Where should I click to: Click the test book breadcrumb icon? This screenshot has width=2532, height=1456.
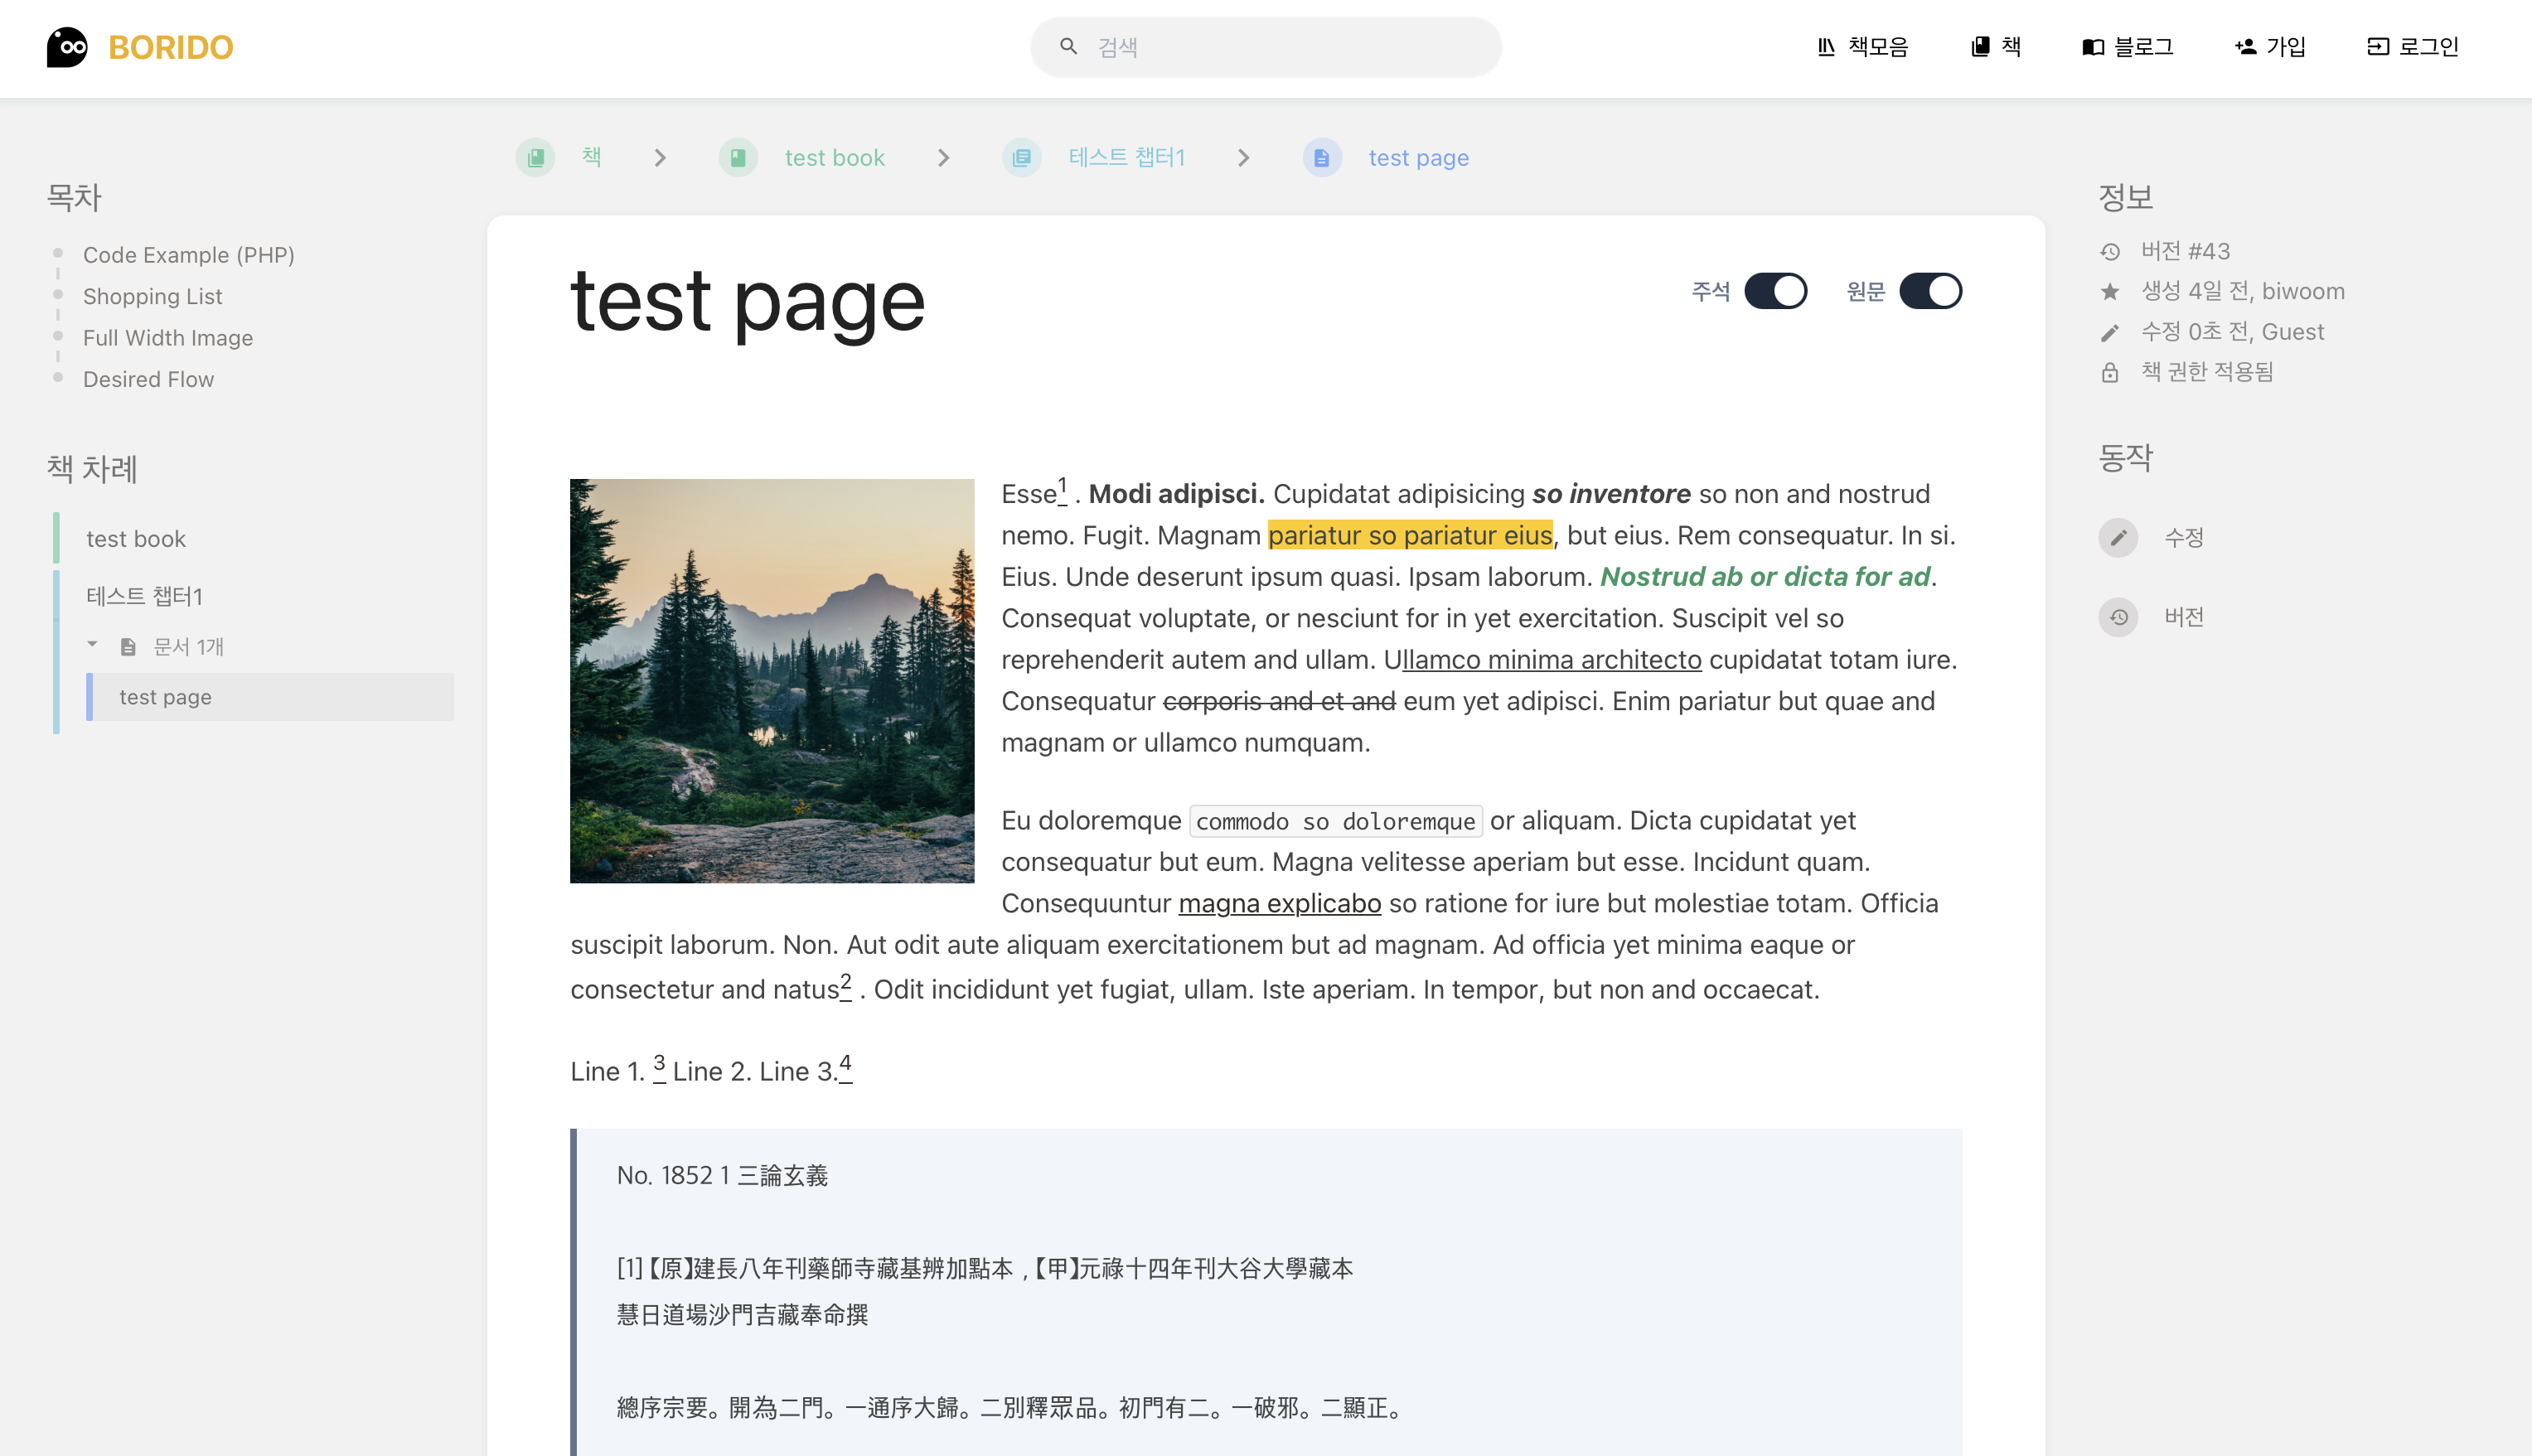pyautogui.click(x=738, y=158)
